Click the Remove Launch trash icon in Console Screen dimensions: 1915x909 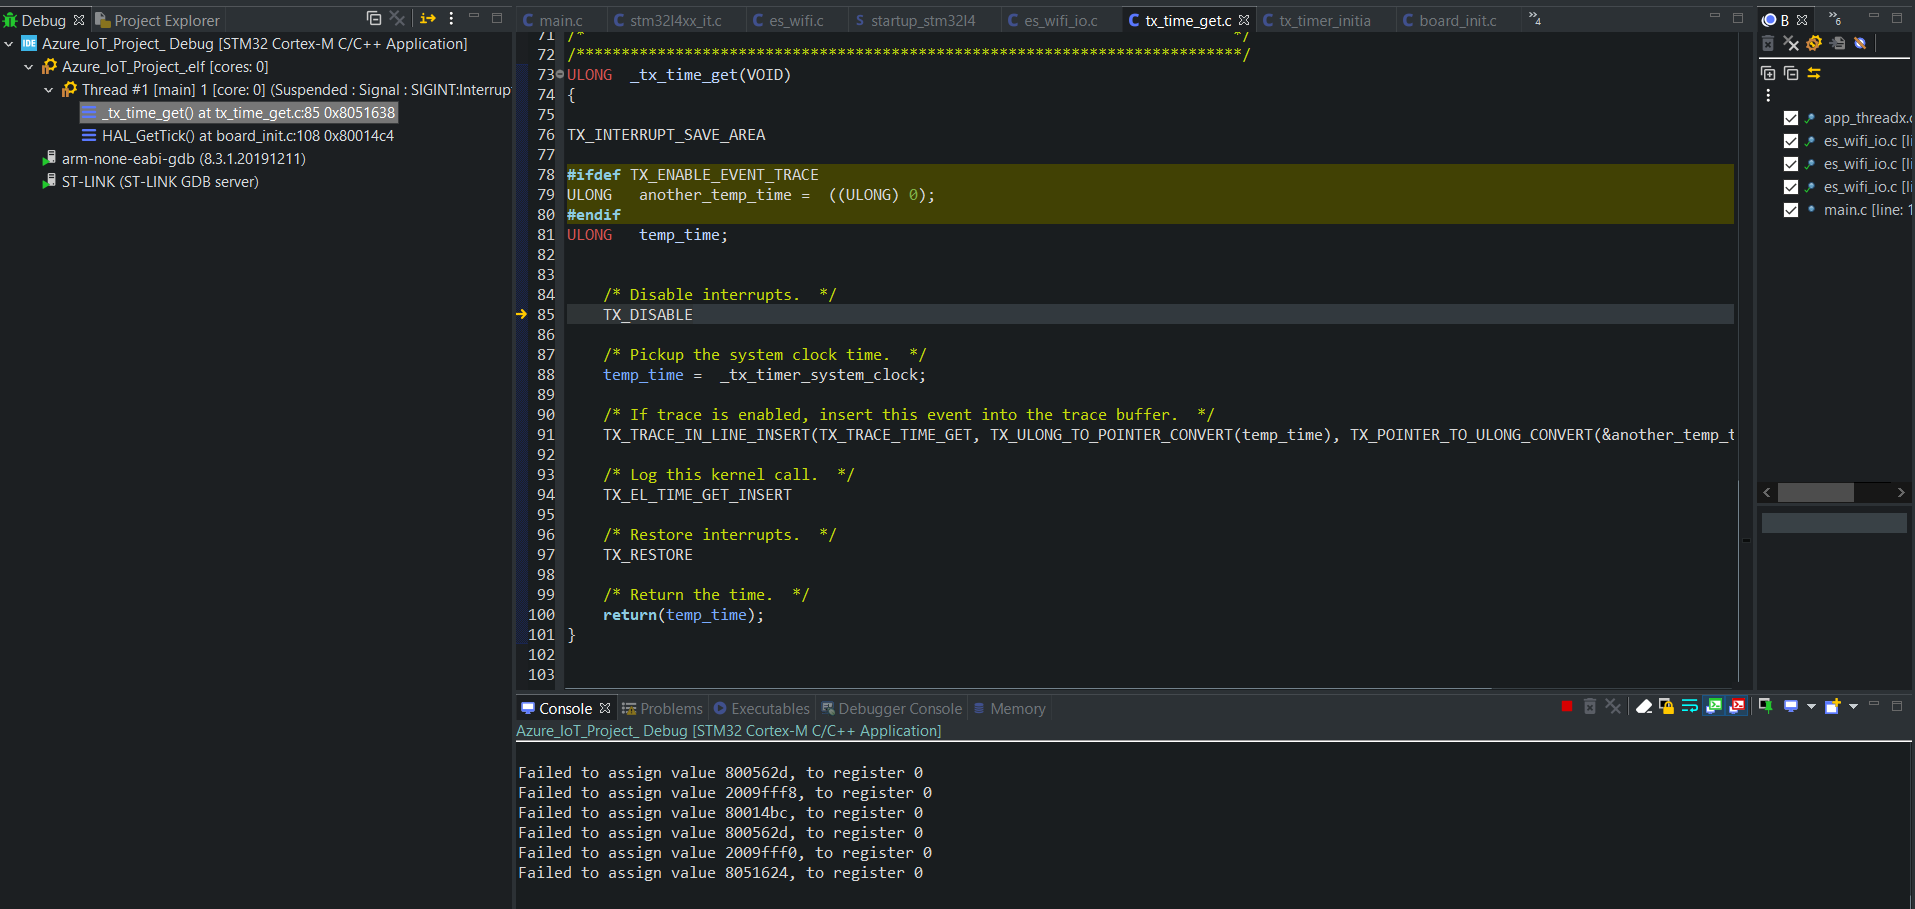(x=1590, y=706)
